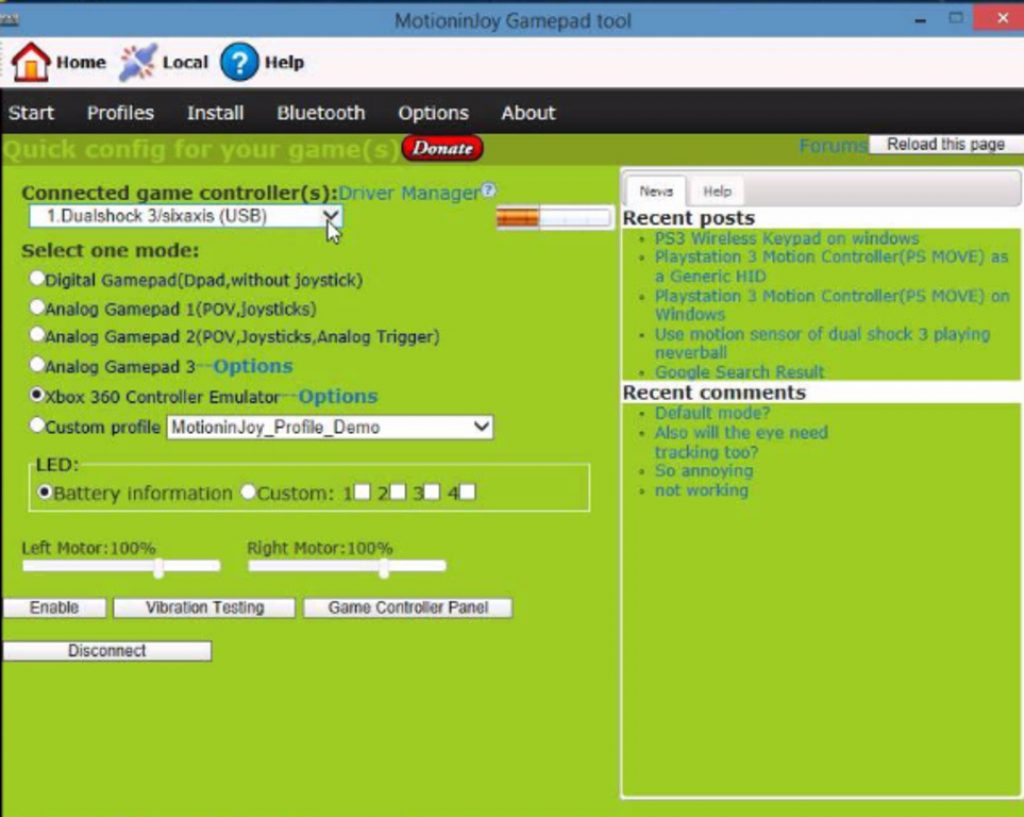Screen dimensions: 1024x817
Task: Open the Install menu
Action: click(216, 113)
